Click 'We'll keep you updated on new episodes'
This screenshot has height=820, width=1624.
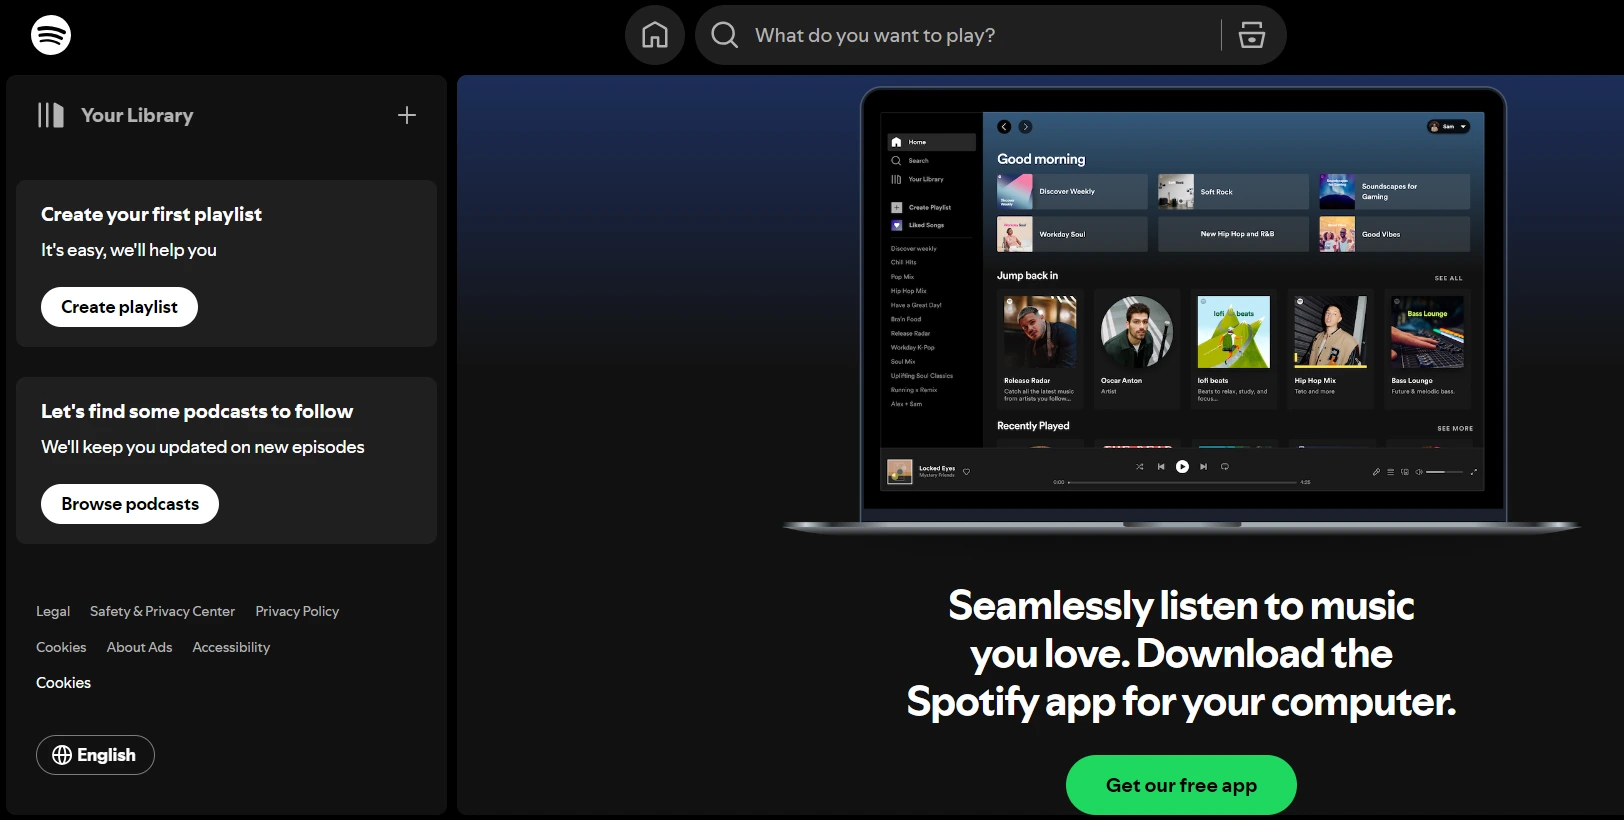(x=202, y=447)
